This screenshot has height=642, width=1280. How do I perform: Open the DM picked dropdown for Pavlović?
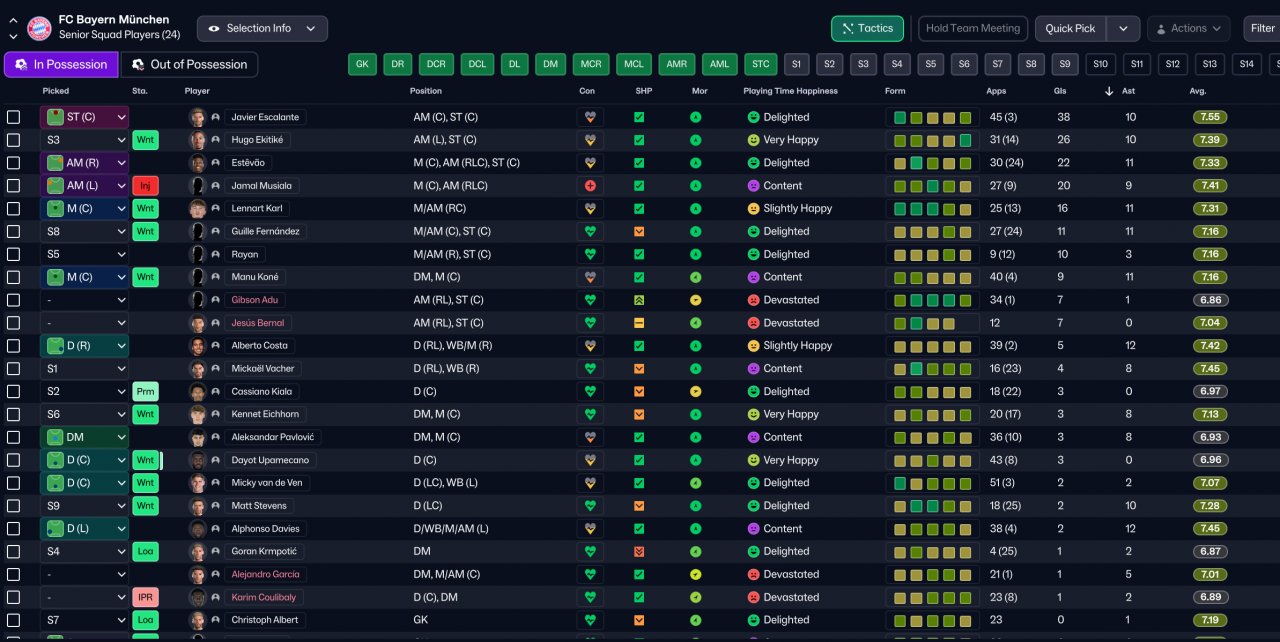[x=84, y=437]
